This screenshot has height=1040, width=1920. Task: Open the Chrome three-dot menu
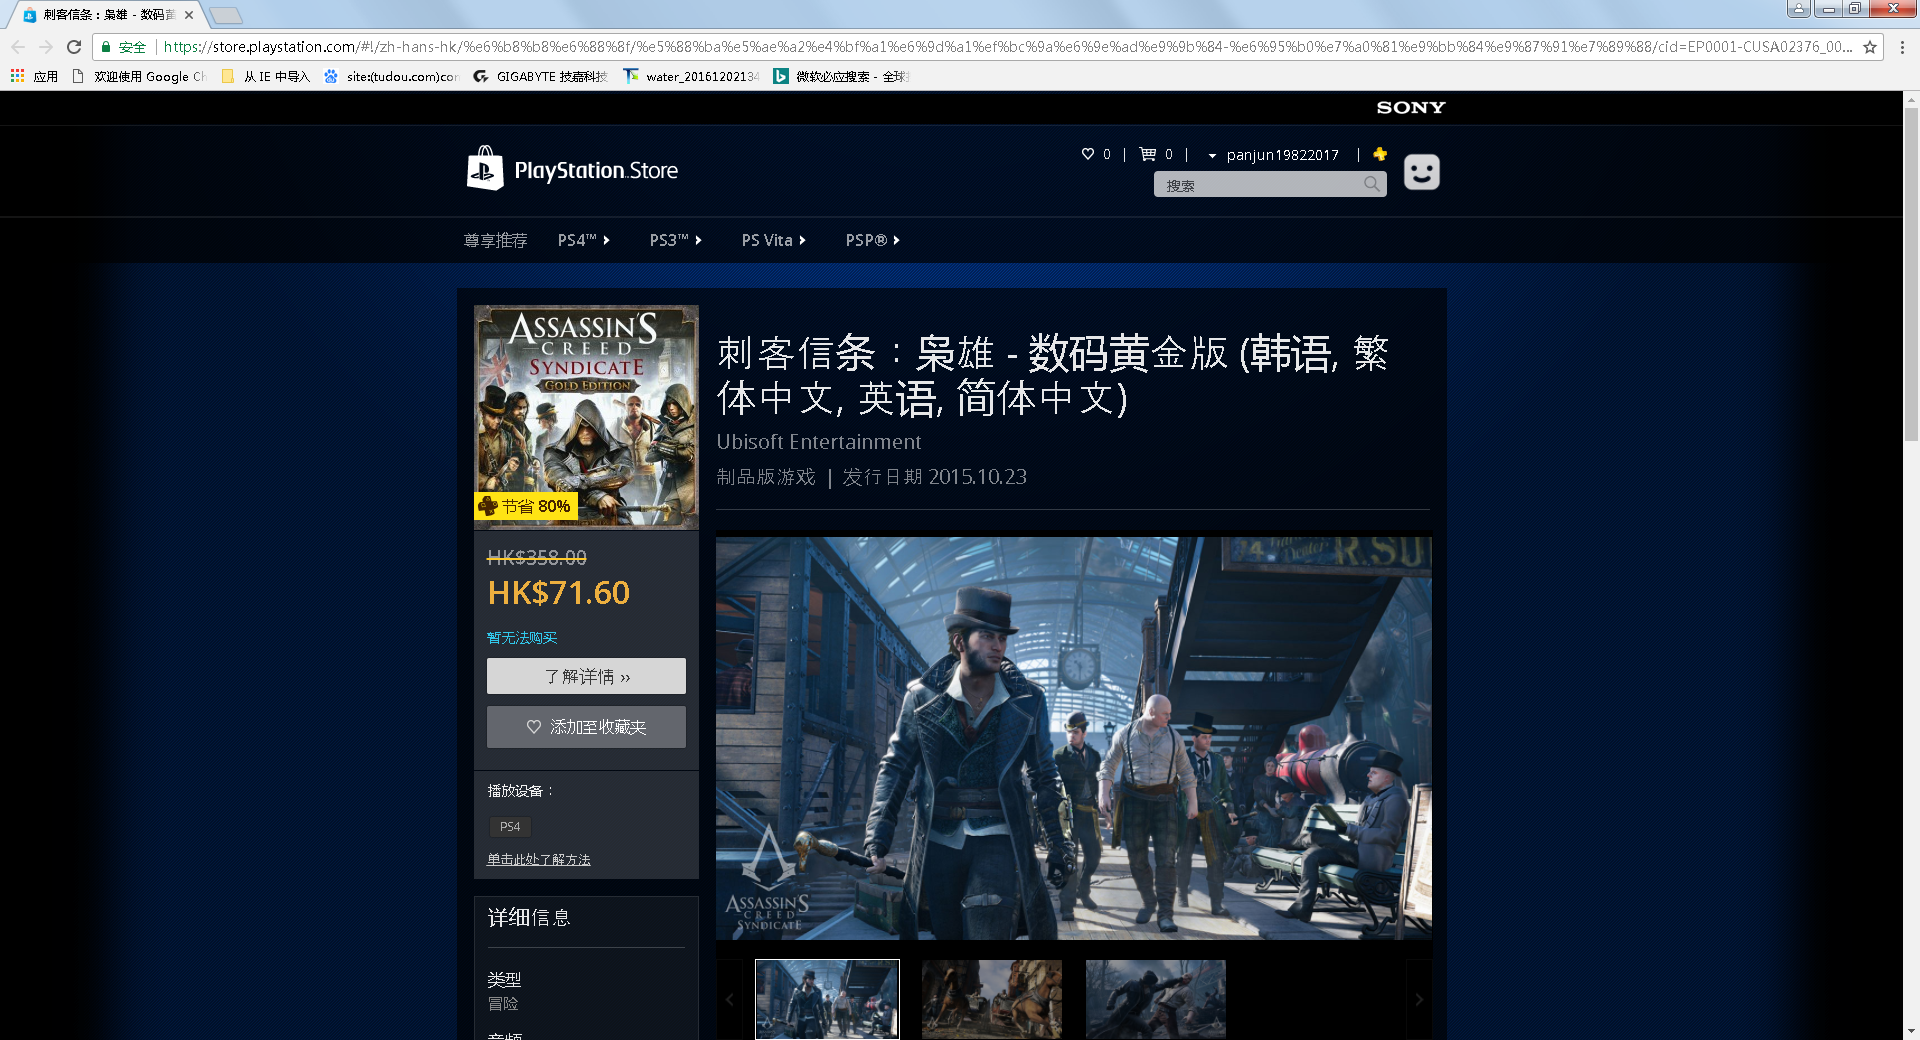point(1902,47)
